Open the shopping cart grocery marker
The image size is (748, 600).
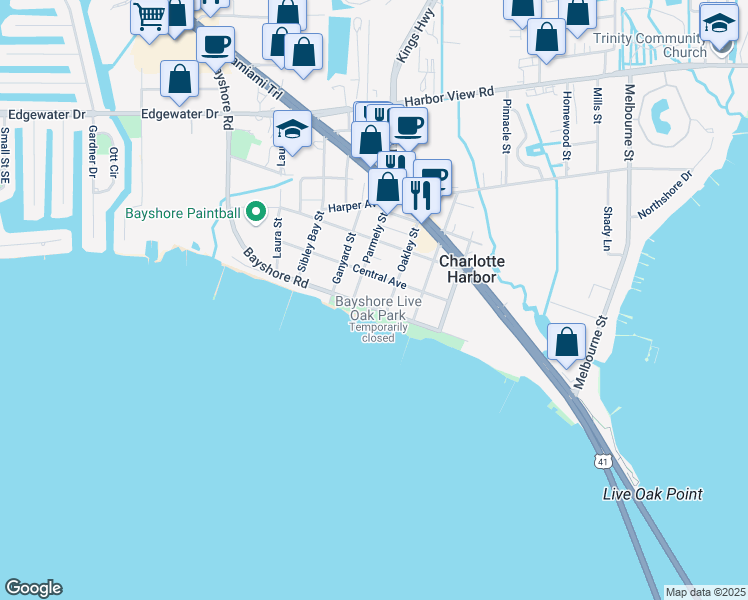click(149, 17)
